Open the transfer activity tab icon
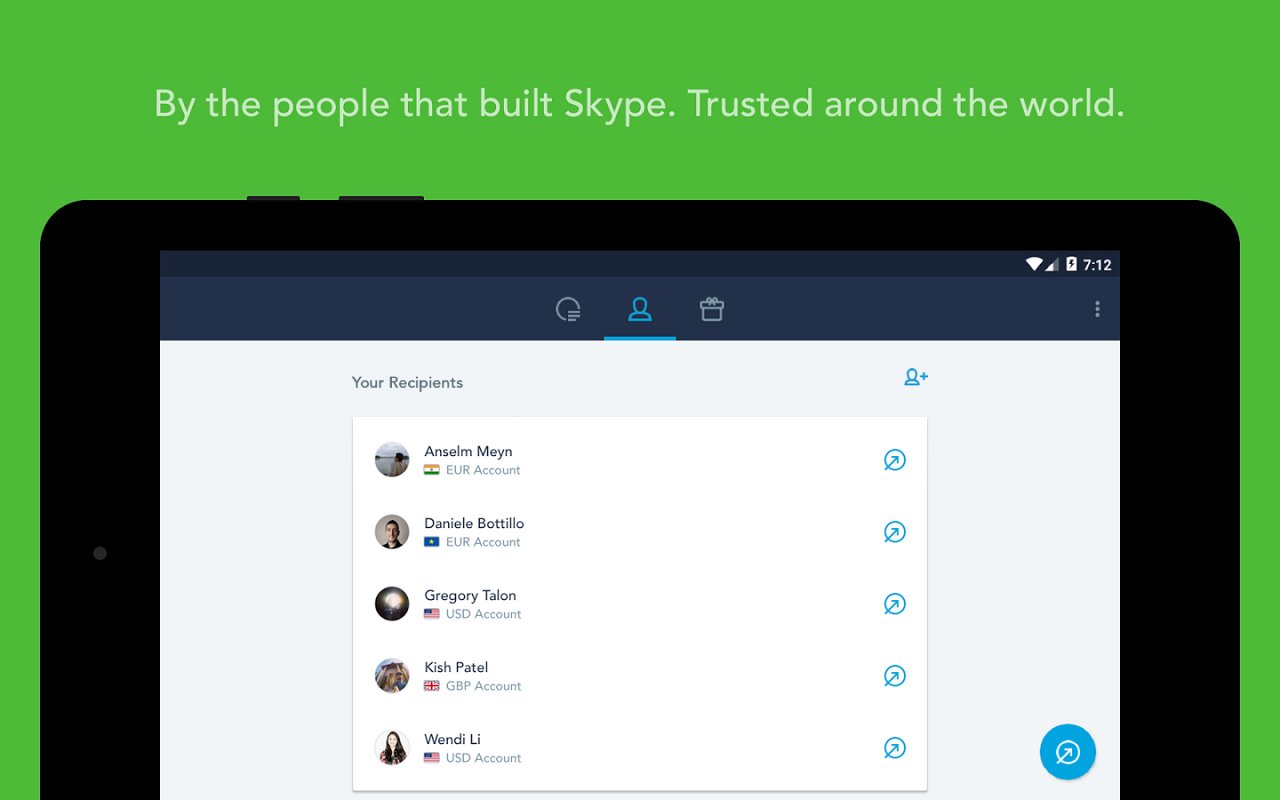This screenshot has height=800, width=1280. pyautogui.click(x=568, y=309)
